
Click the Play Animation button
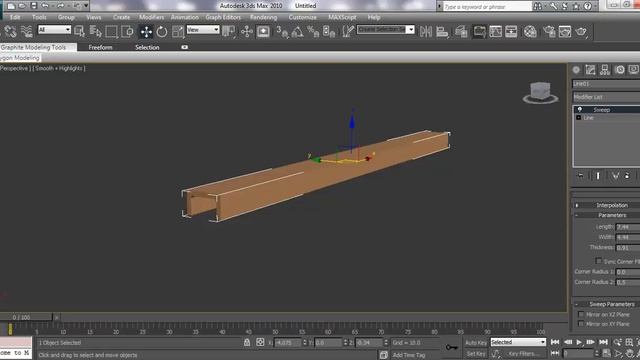(x=579, y=342)
